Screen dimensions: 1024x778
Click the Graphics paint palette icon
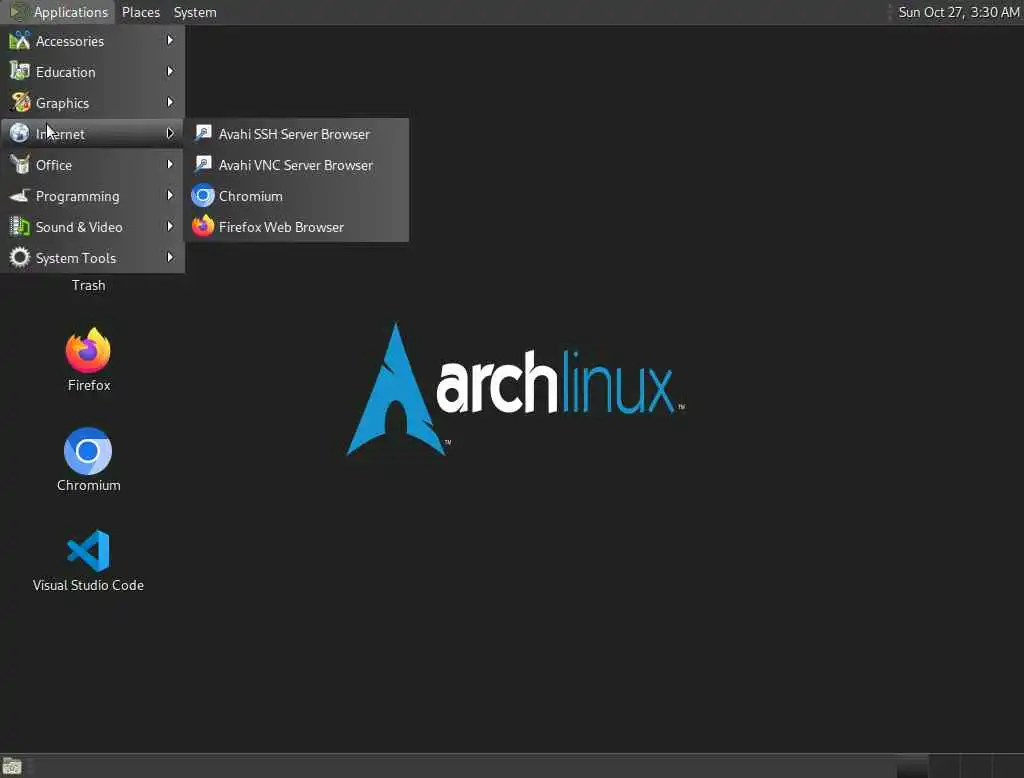tap(20, 103)
